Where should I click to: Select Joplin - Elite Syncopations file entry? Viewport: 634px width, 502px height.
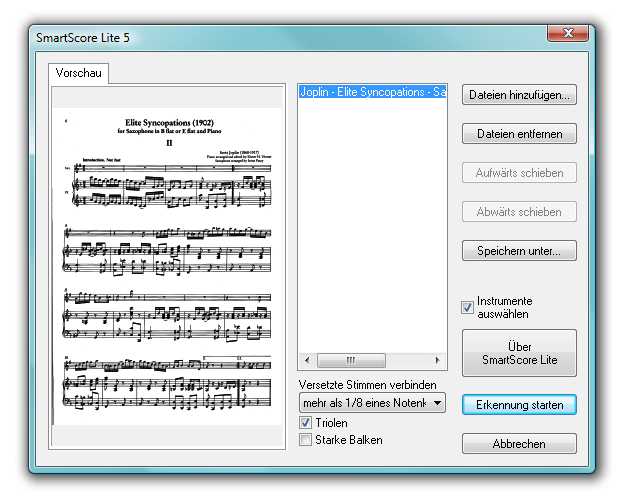372,92
